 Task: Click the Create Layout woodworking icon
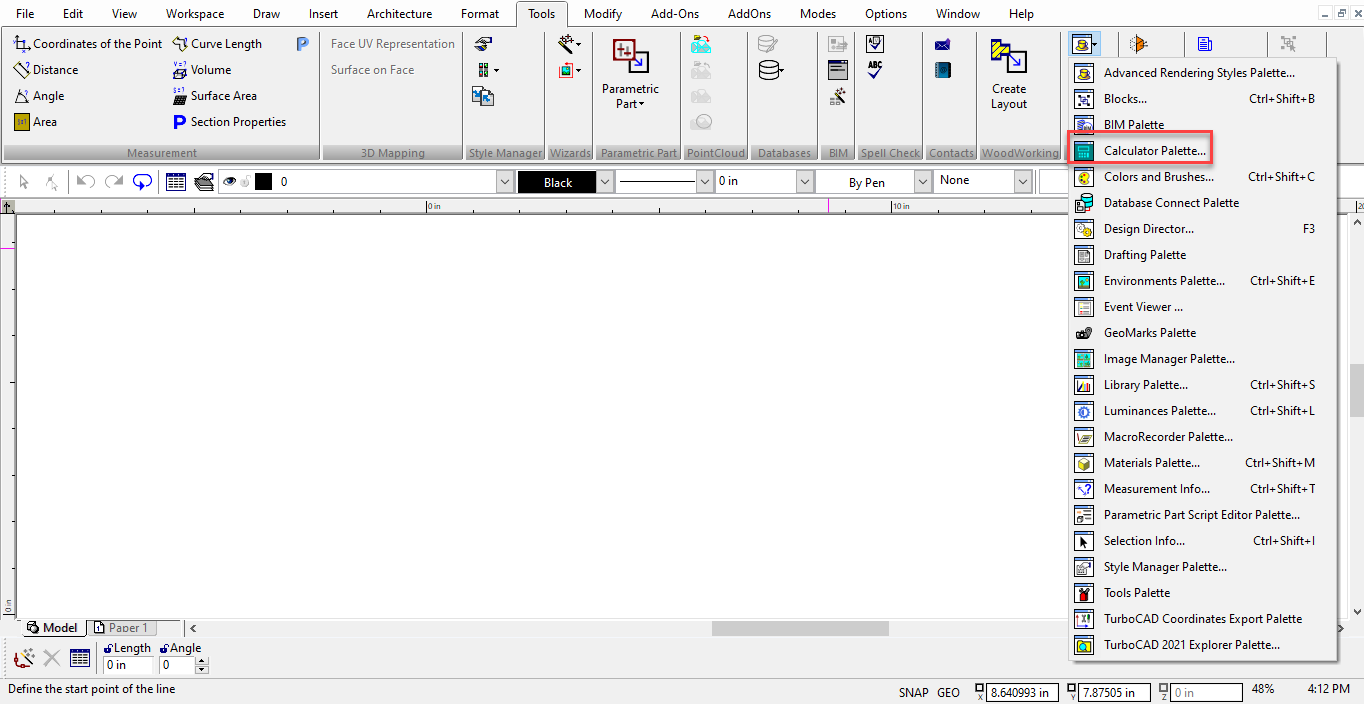1009,57
